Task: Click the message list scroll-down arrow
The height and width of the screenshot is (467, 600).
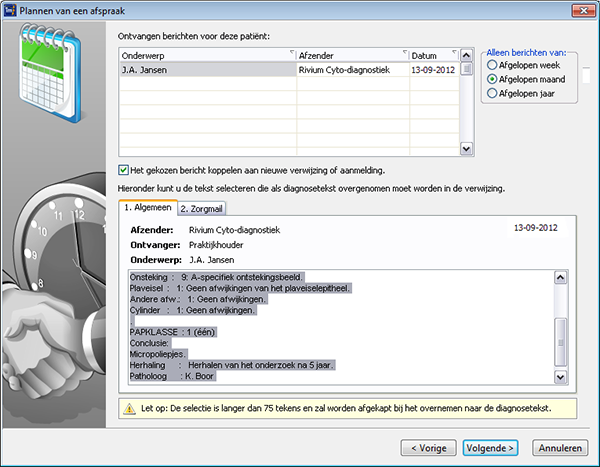Action: click(466, 149)
